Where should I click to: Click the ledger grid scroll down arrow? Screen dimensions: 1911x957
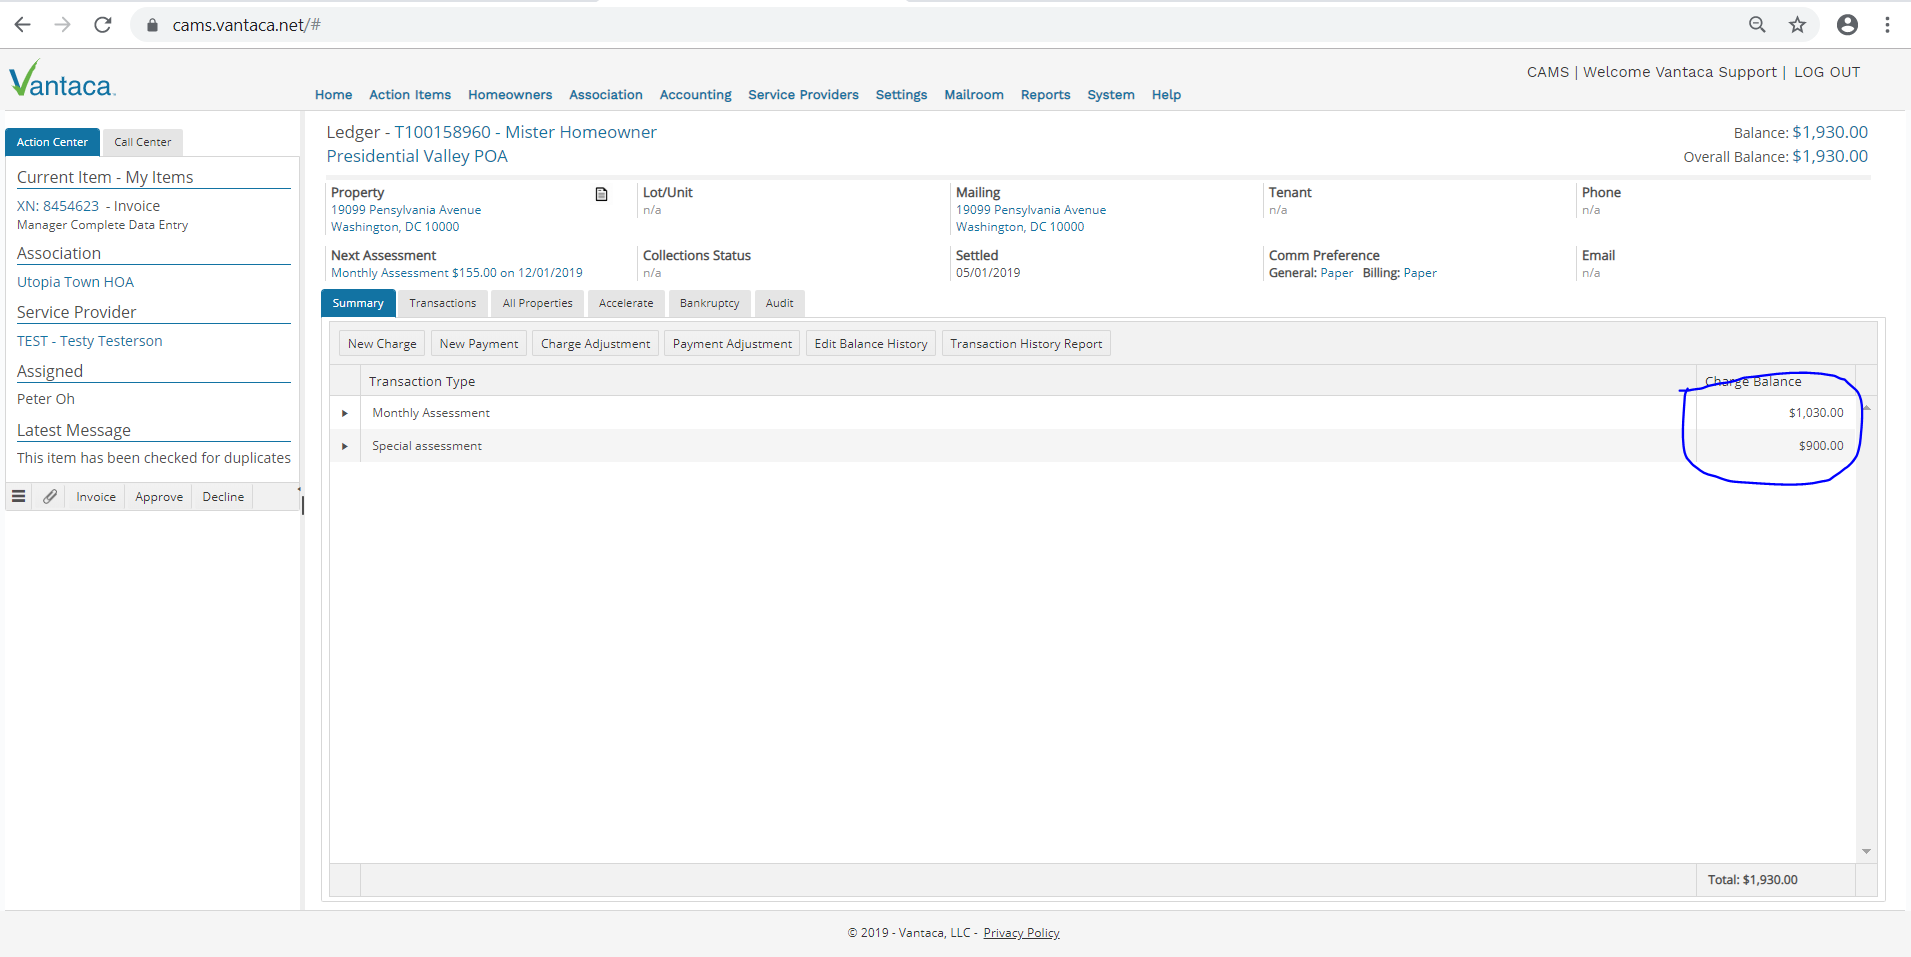point(1866,852)
